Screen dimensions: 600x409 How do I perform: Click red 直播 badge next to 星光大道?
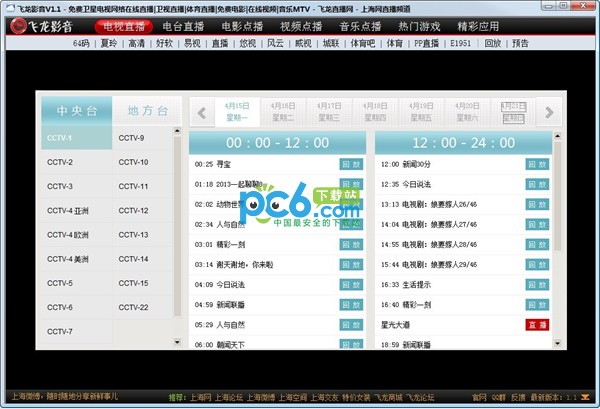(537, 325)
